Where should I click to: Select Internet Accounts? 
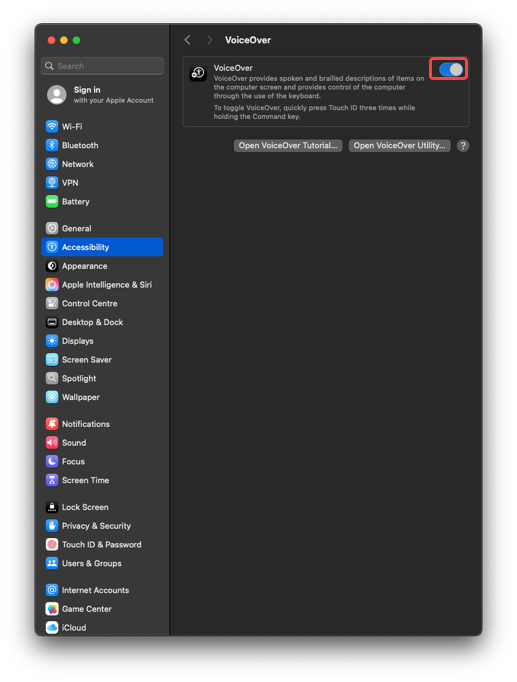coord(102,590)
